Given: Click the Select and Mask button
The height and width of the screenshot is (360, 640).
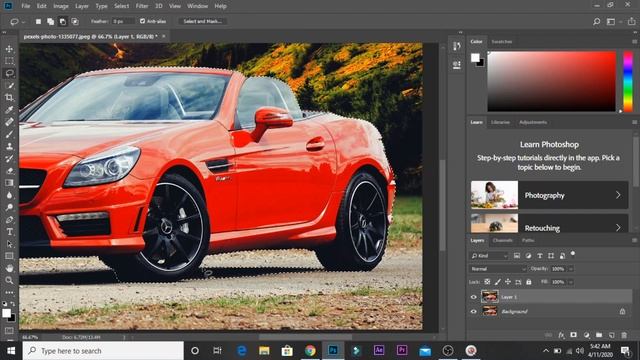Looking at the screenshot, I should (x=202, y=21).
